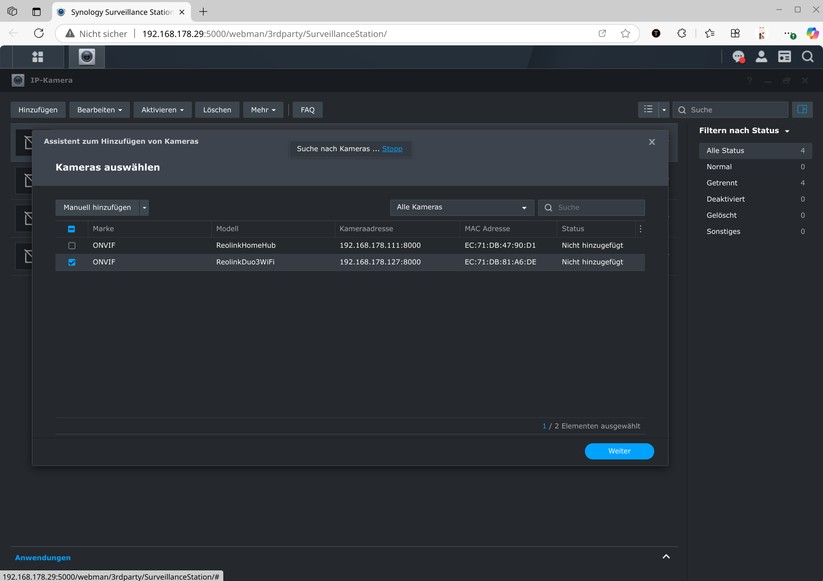Viewport: 823px width, 581px height.
Task: Open the widgets panel icon in header
Action: [787, 56]
